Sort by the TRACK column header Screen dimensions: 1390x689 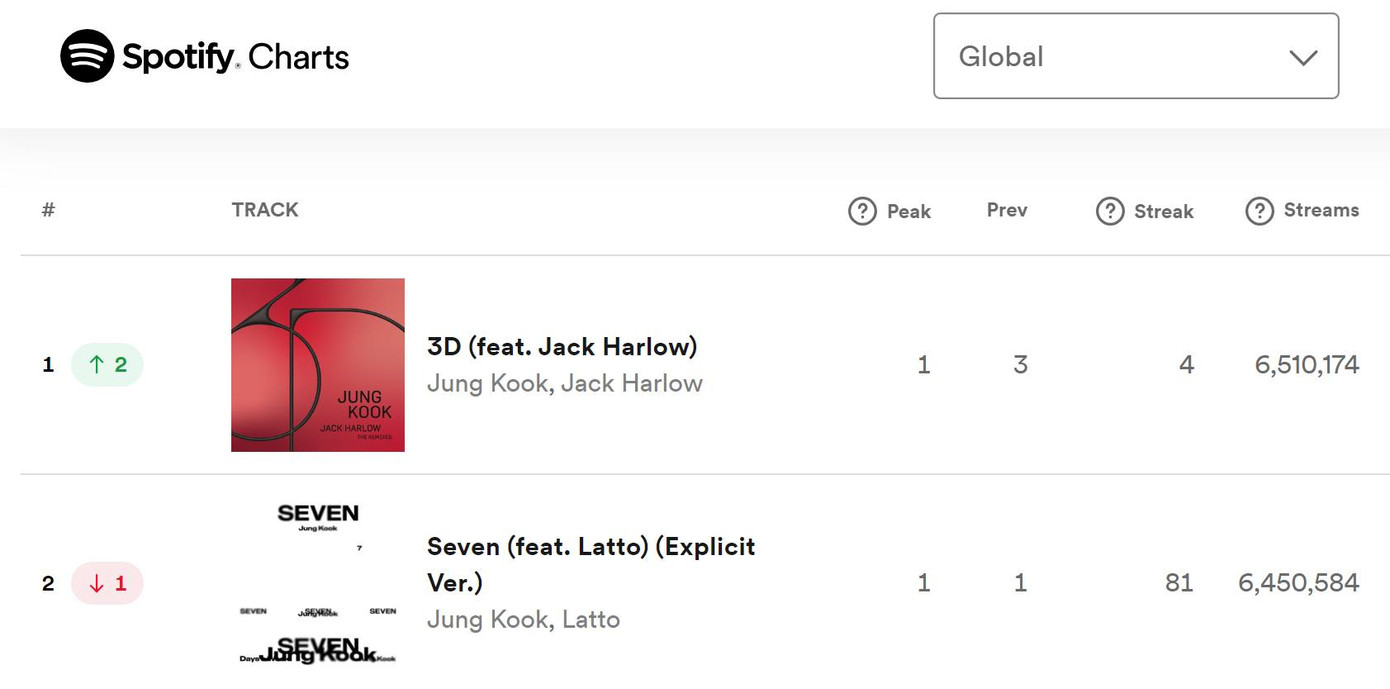click(265, 210)
